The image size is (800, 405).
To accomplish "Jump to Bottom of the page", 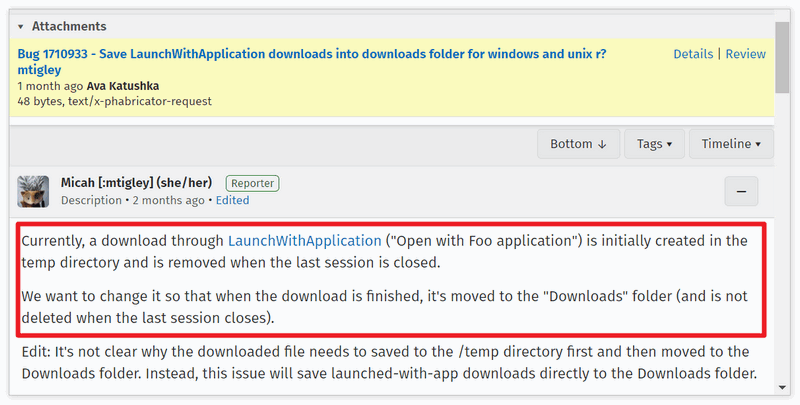I will coord(578,144).
